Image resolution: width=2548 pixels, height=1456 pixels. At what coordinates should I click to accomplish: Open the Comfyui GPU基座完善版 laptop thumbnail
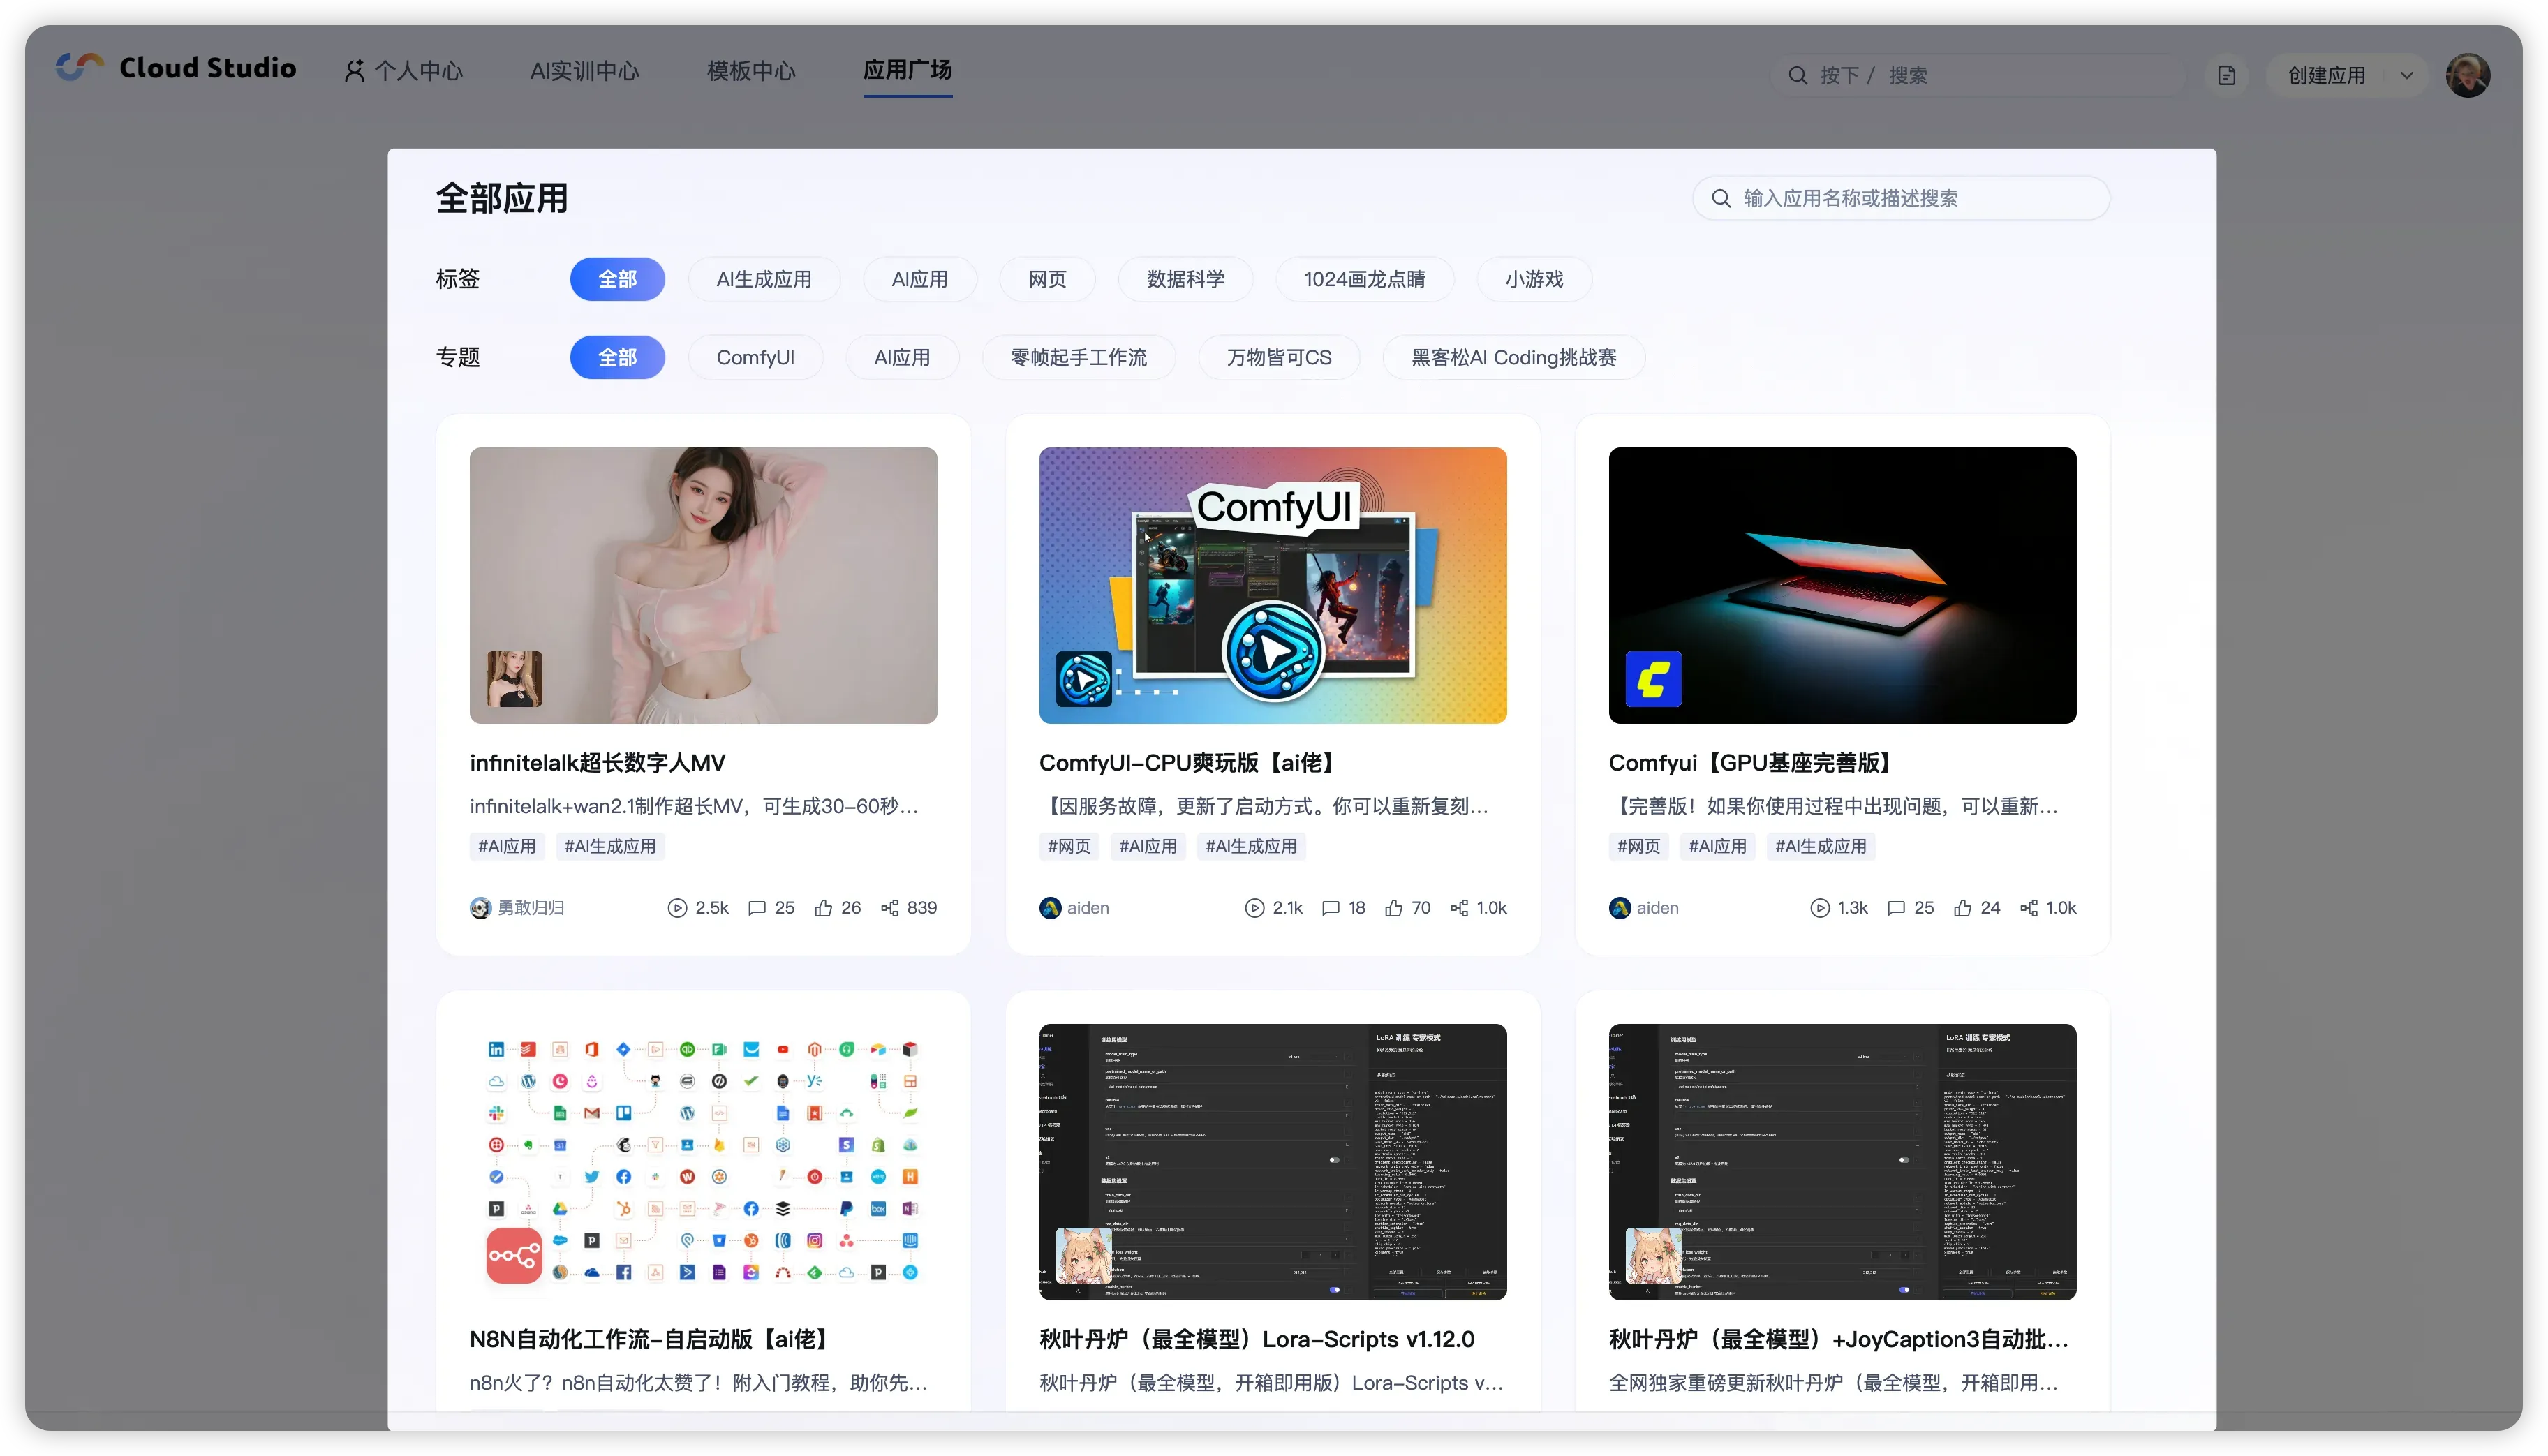point(1841,585)
